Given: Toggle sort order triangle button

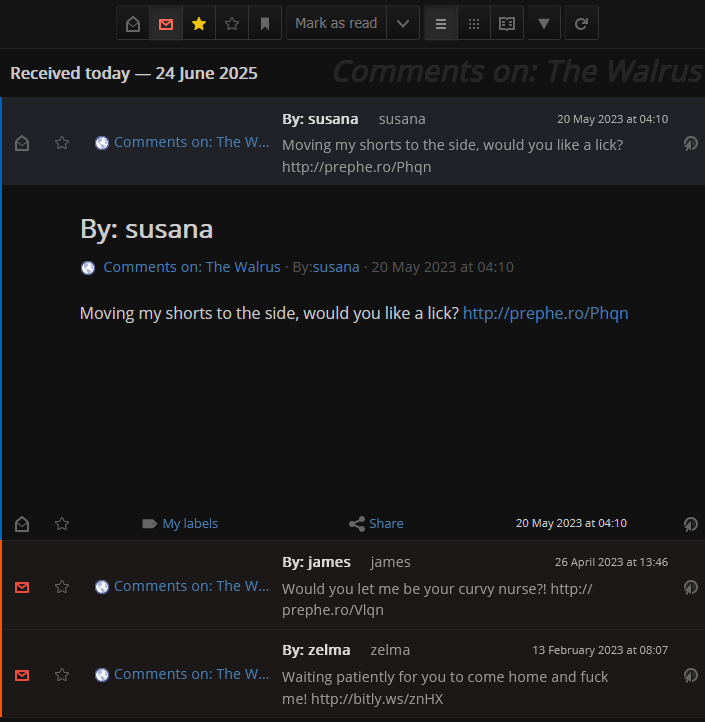Looking at the screenshot, I should point(544,23).
